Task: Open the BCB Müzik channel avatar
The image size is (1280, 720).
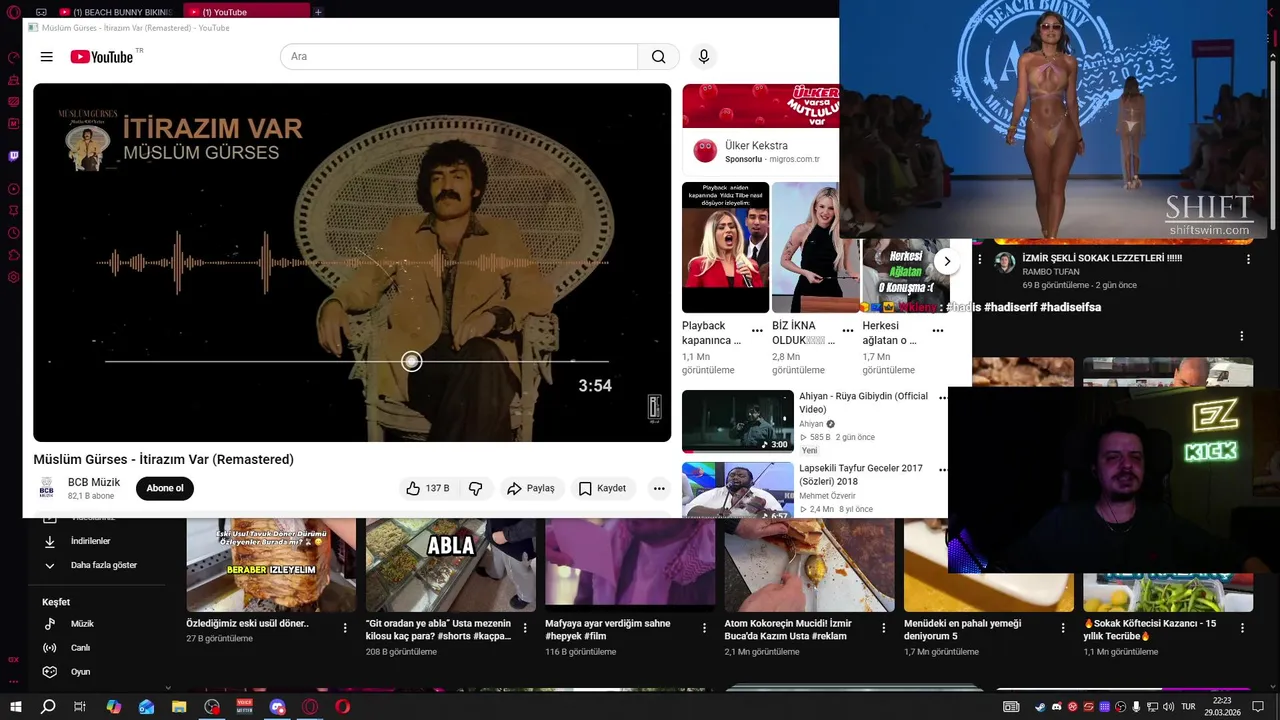Action: pyautogui.click(x=47, y=488)
